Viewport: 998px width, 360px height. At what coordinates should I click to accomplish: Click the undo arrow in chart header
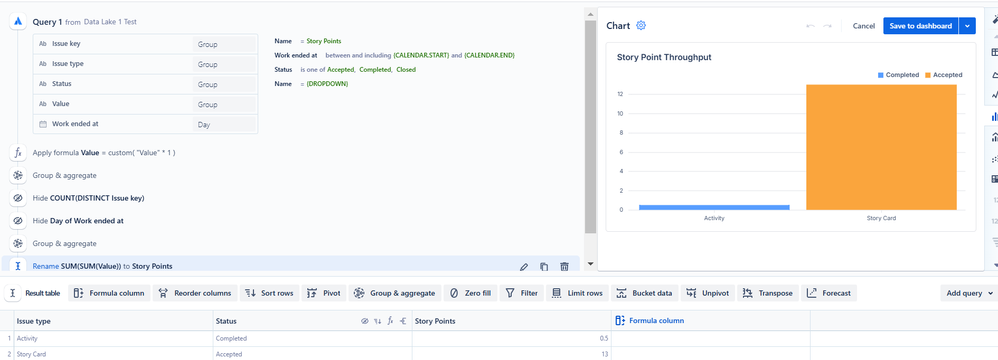pyautogui.click(x=810, y=26)
